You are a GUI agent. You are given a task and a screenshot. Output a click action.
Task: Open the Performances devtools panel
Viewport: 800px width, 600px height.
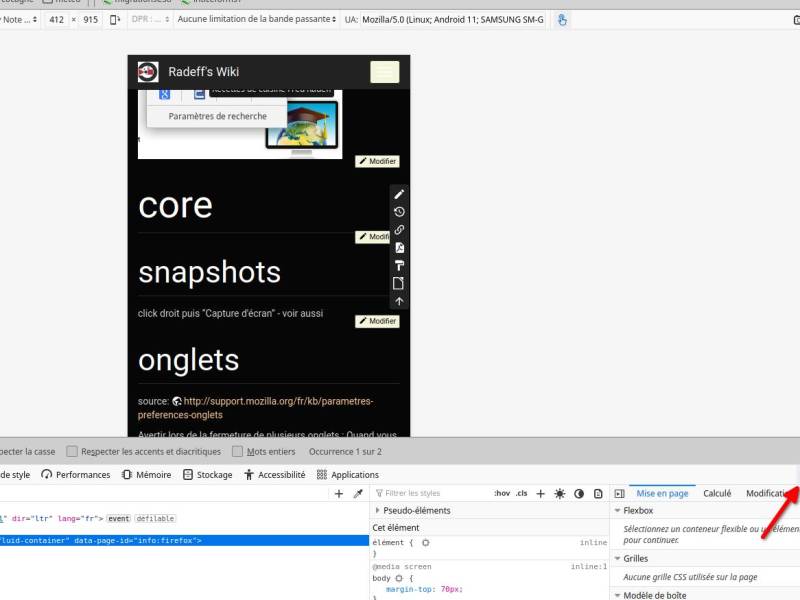coord(76,474)
